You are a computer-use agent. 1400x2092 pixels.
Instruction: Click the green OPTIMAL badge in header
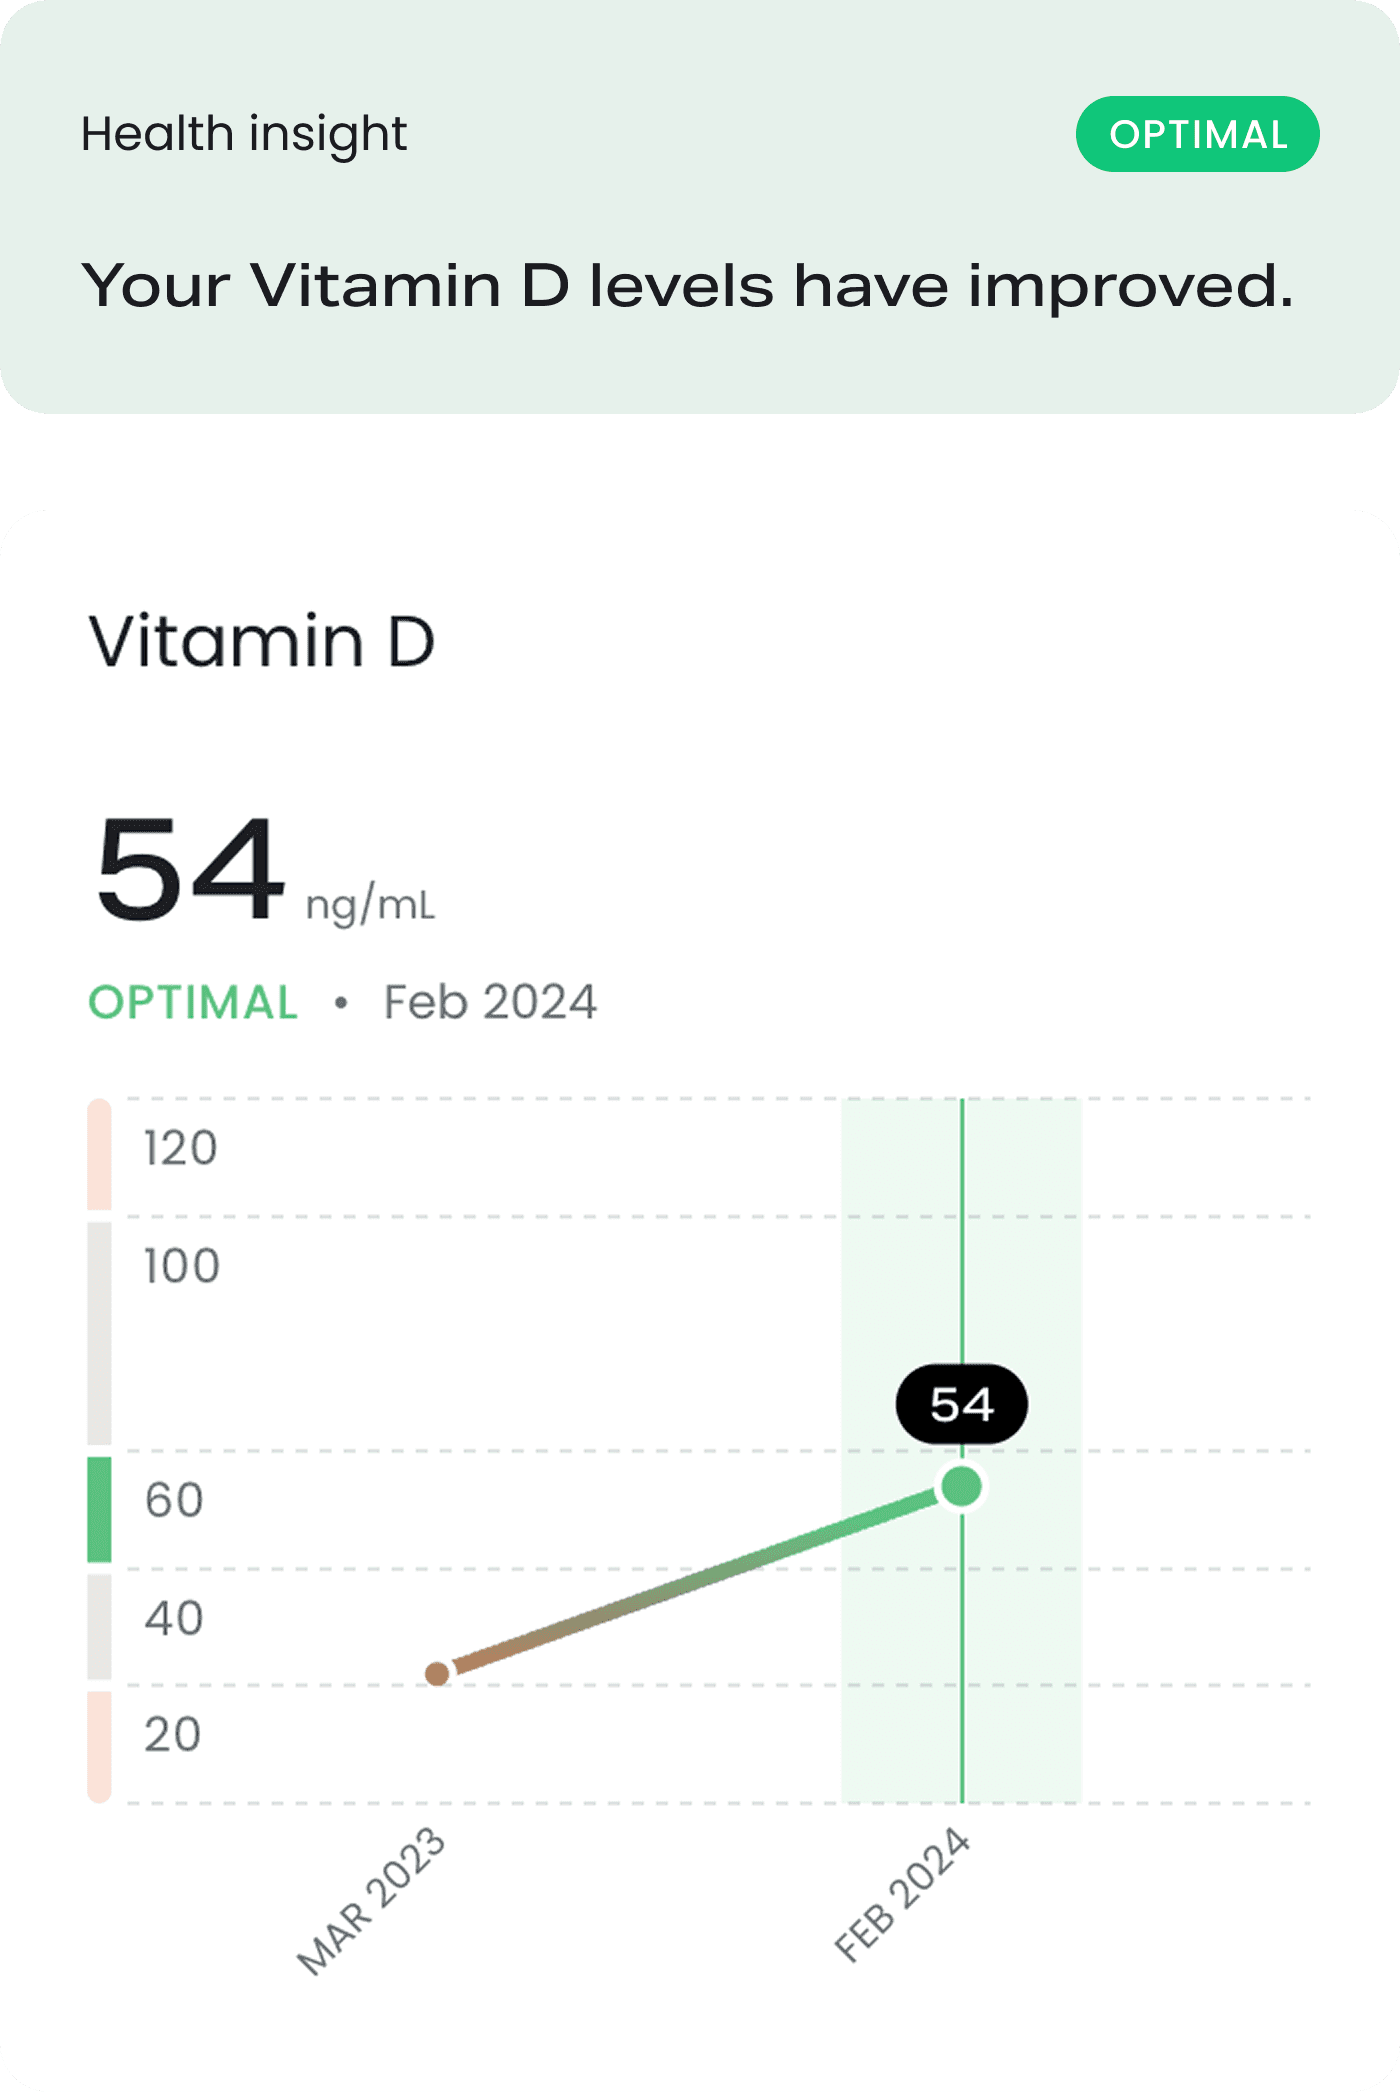[x=1197, y=134]
